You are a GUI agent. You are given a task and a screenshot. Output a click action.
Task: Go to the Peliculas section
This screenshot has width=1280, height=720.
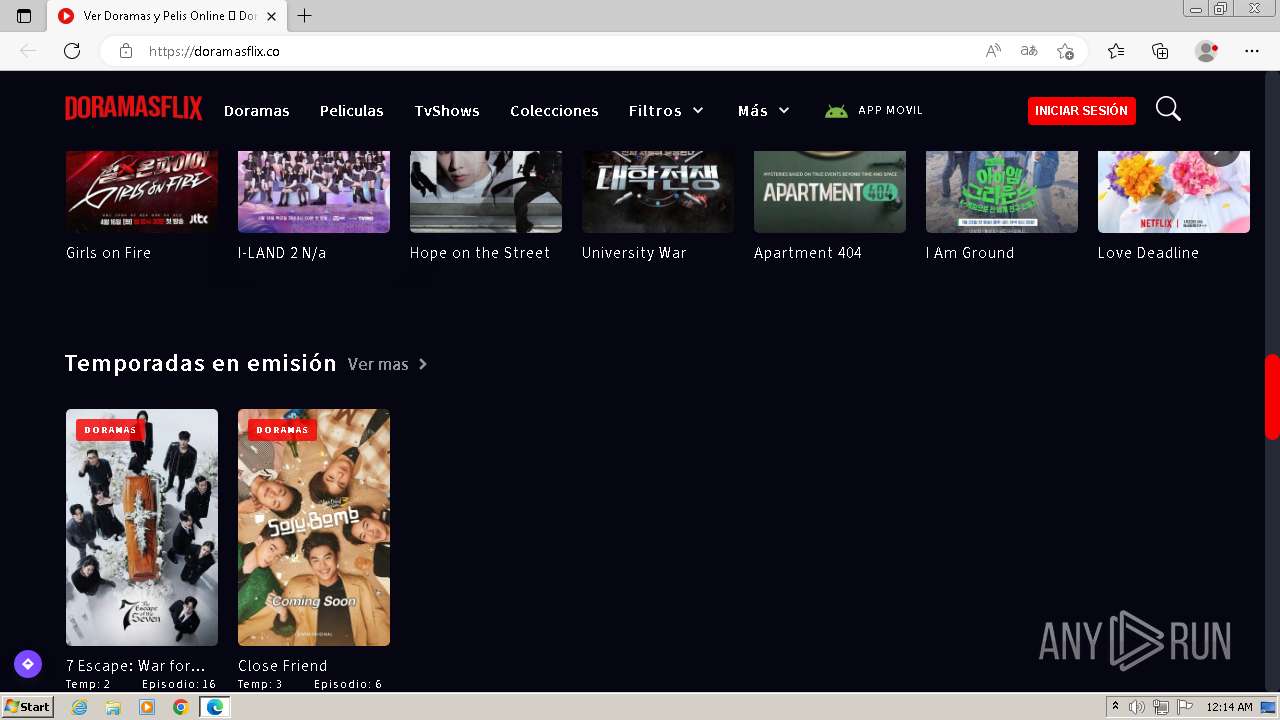point(352,111)
